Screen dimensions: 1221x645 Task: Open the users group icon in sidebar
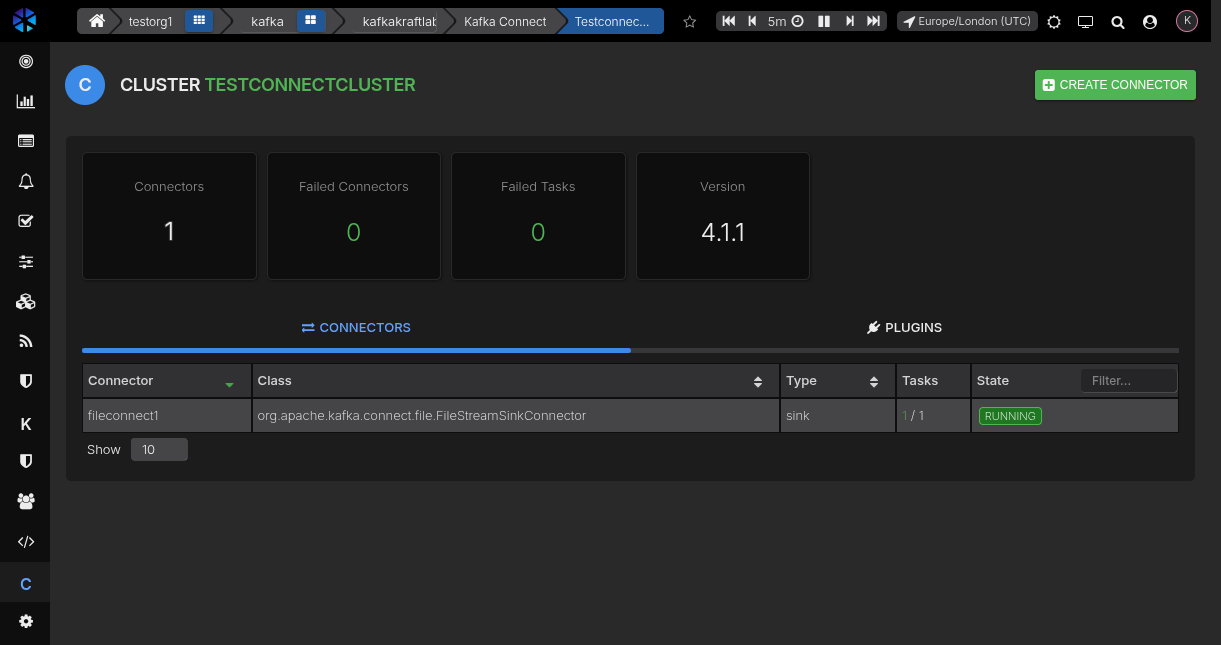click(x=26, y=500)
